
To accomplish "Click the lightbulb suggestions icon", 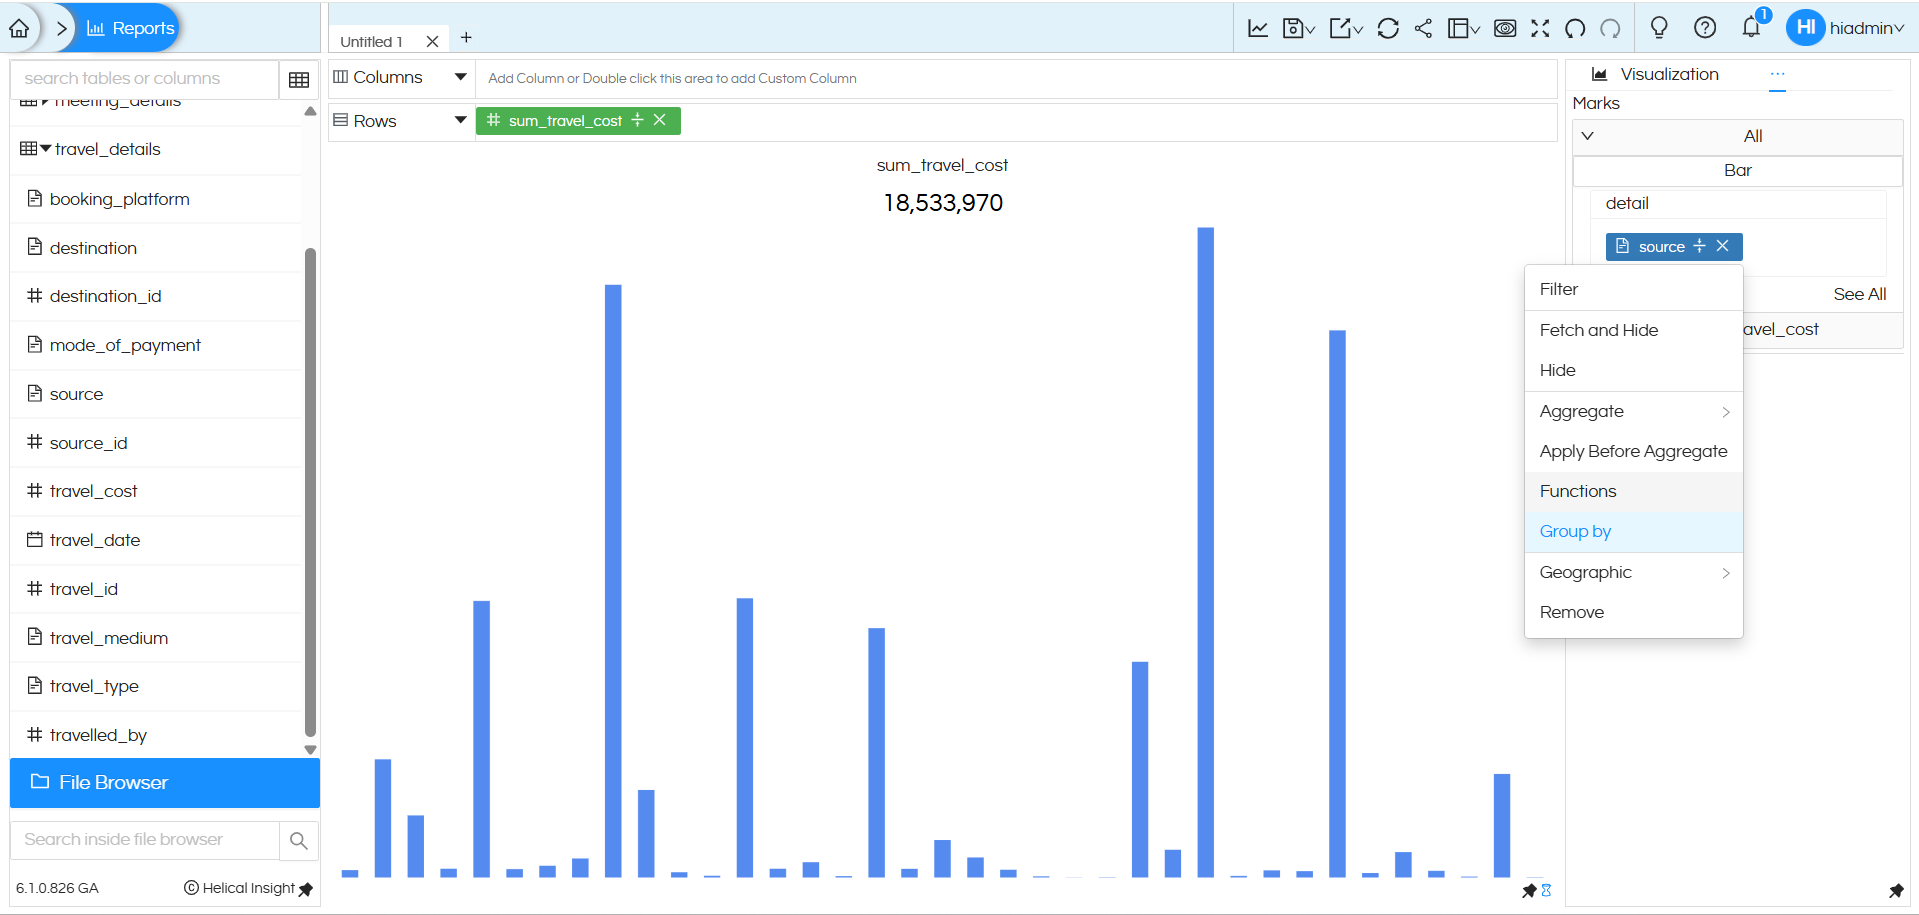I will pyautogui.click(x=1658, y=29).
